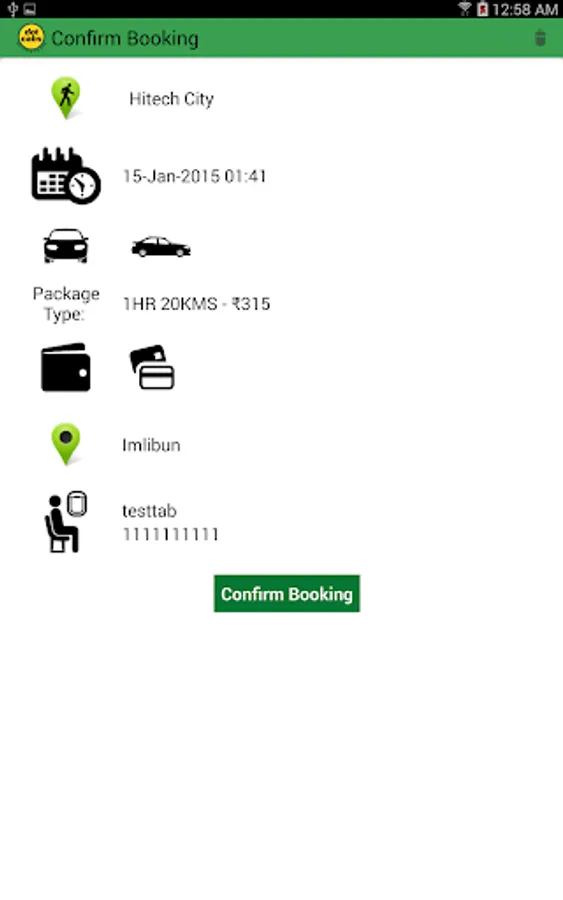563x900 pixels.
Task: Tap the green pickup location pin icon
Action: (66, 98)
